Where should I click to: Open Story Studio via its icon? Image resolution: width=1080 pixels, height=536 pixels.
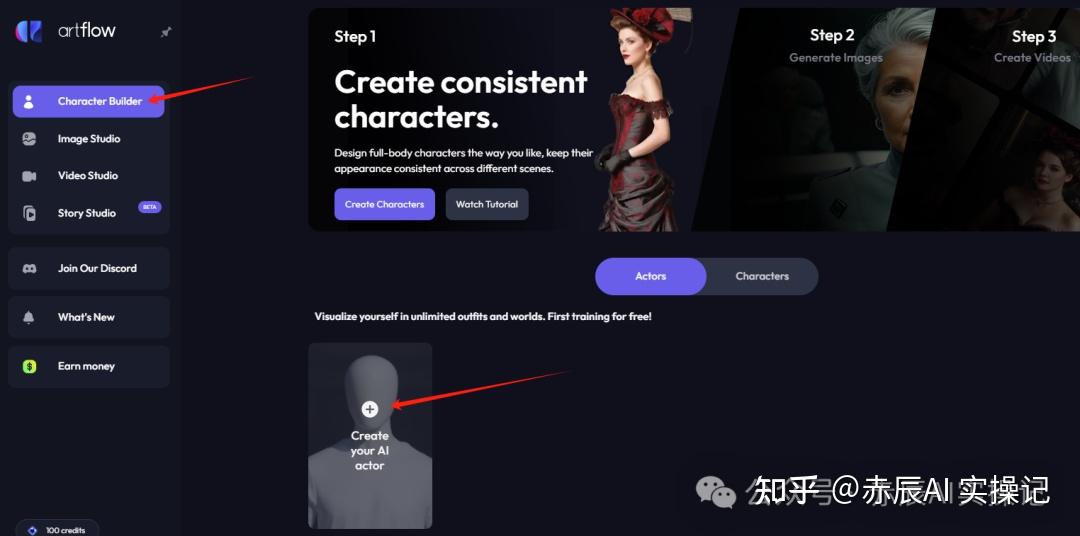pos(29,213)
